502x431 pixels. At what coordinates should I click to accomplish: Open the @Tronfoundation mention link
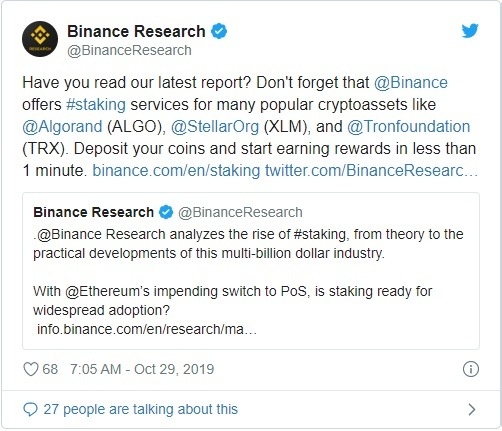pyautogui.click(x=409, y=126)
